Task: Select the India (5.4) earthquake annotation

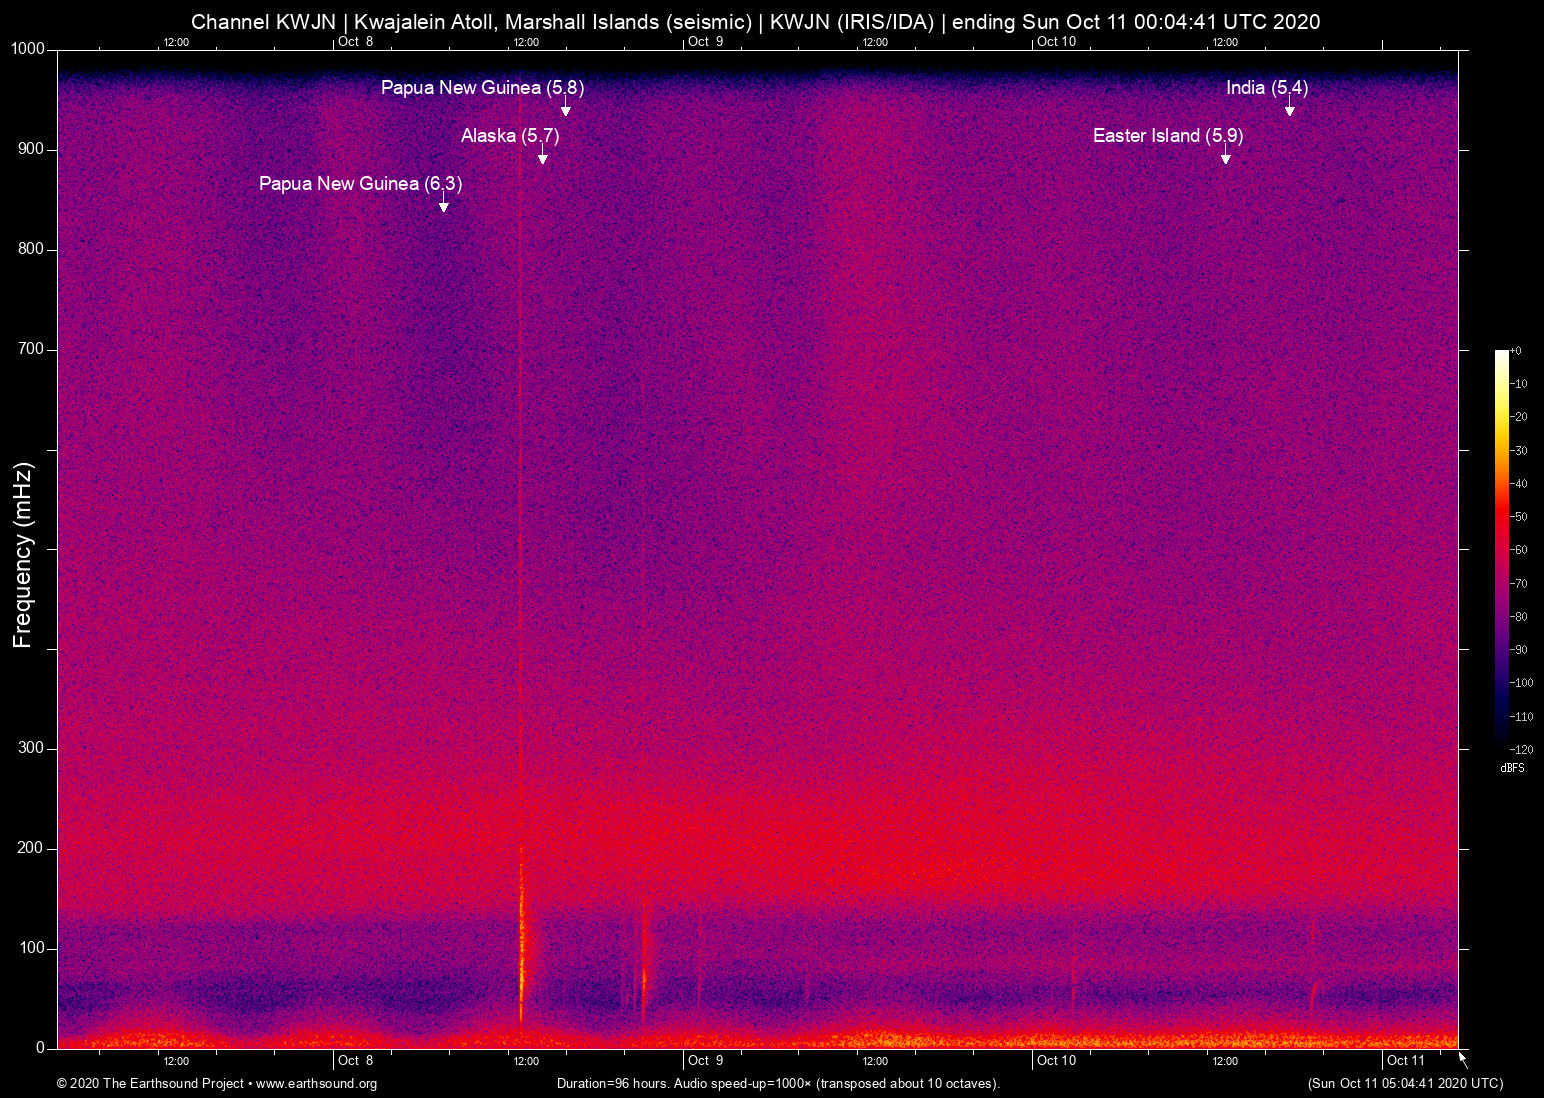Action: pyautogui.click(x=1266, y=88)
